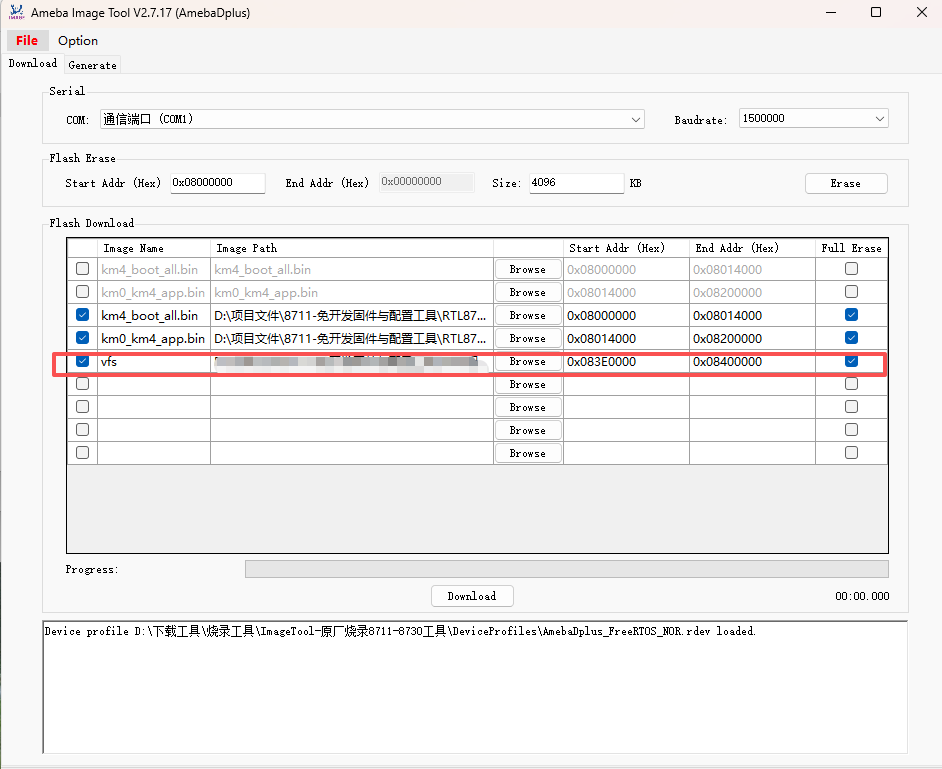The image size is (942, 769).
Task: Disable Full Erase for vfs row
Action: coord(851,361)
